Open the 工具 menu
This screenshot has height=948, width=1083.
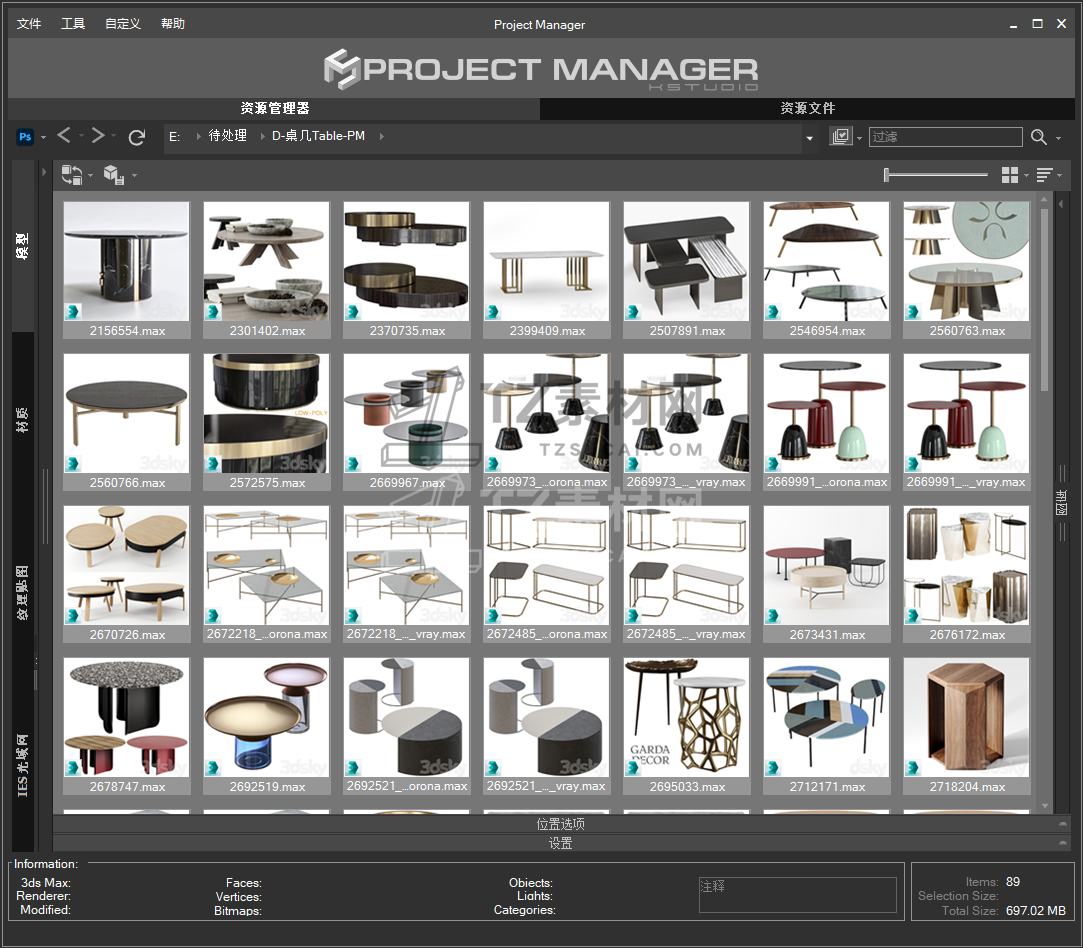(73, 24)
